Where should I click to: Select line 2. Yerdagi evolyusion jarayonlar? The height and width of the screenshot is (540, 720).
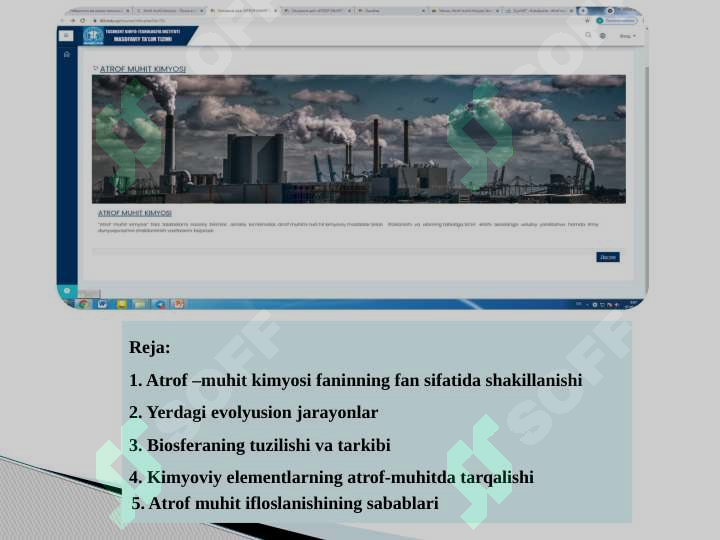[253, 412]
